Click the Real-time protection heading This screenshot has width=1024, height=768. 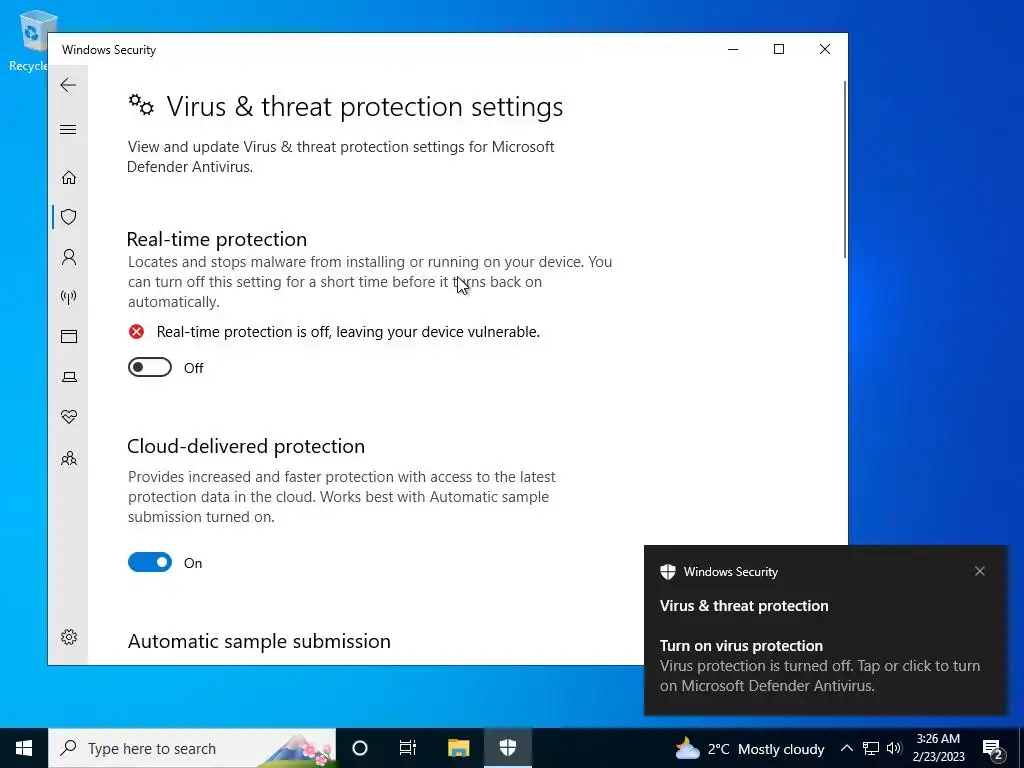click(x=217, y=239)
